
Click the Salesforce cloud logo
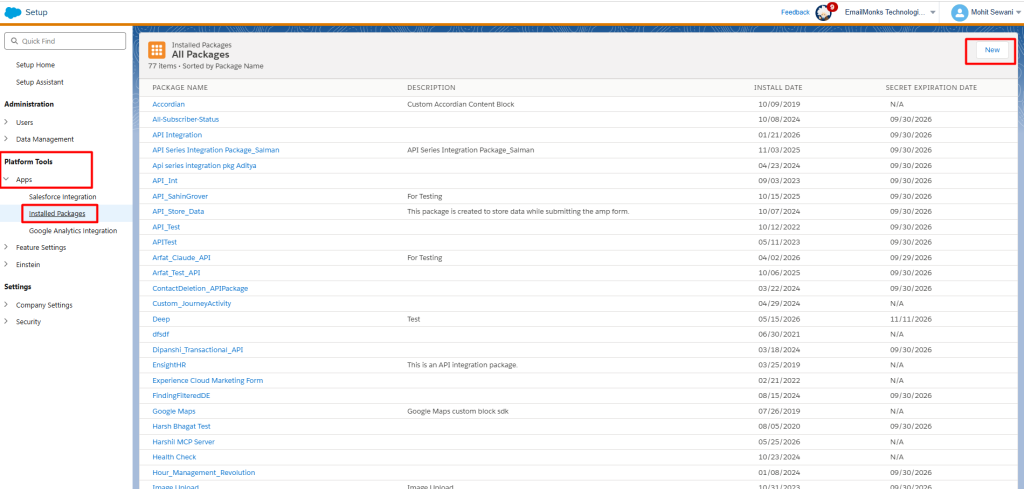13,12
